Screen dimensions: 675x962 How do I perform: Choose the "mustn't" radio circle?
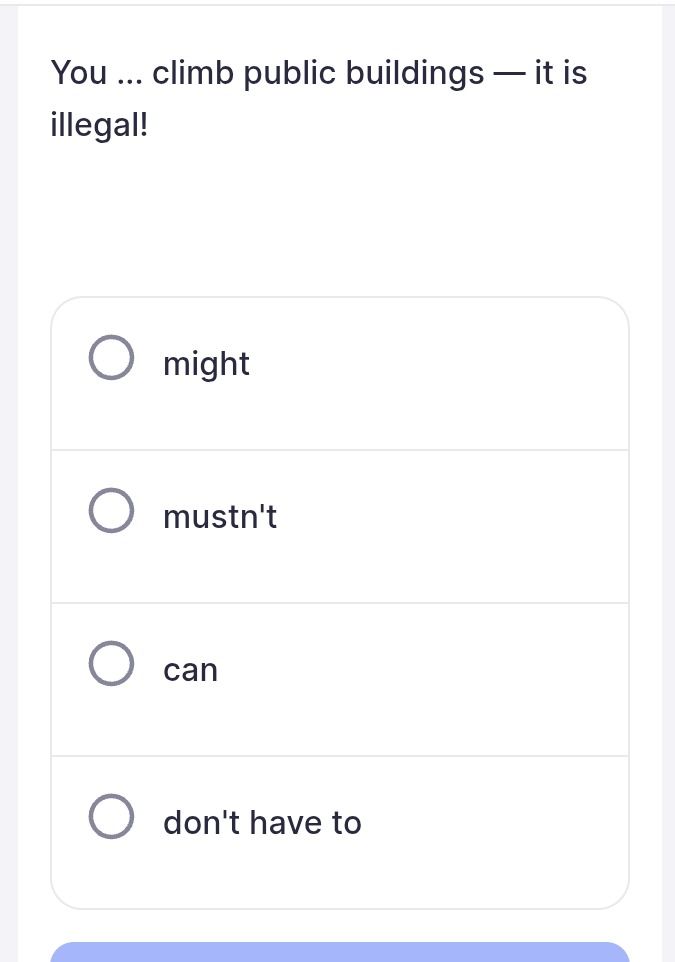[x=111, y=510]
